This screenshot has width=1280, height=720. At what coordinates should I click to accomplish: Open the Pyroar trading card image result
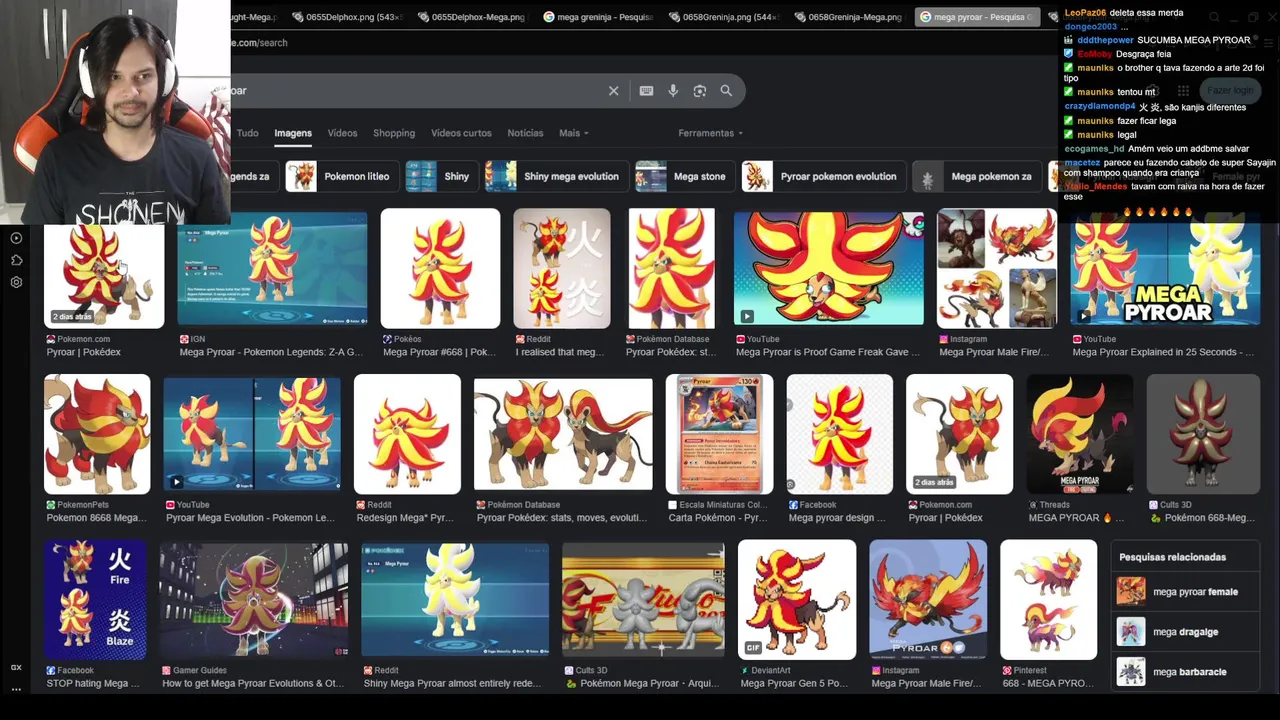719,434
